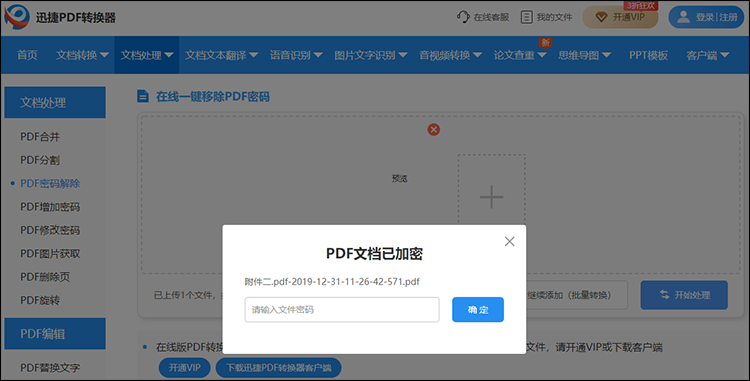Click the swap icon on 开始处理 button
Viewport: 750px width, 381px height.
point(664,294)
